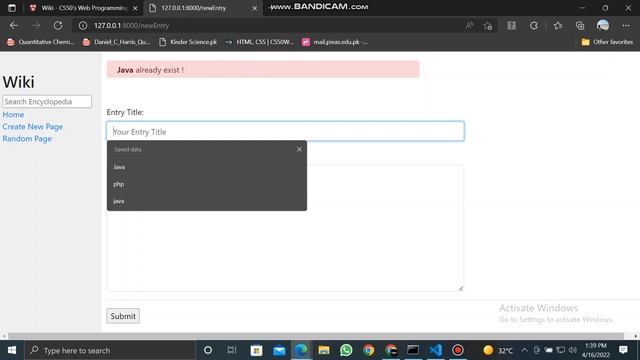Click the Submit button

click(x=123, y=316)
